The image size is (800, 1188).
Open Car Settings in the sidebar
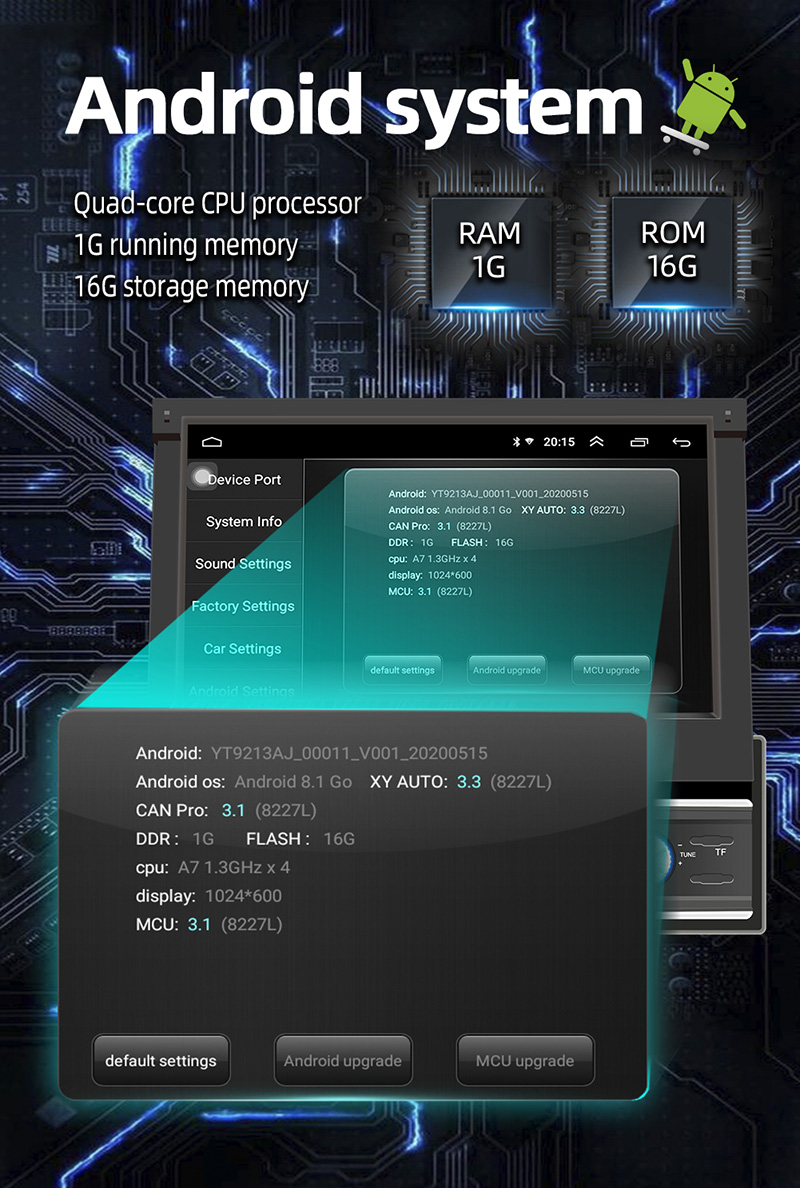pyautogui.click(x=243, y=649)
